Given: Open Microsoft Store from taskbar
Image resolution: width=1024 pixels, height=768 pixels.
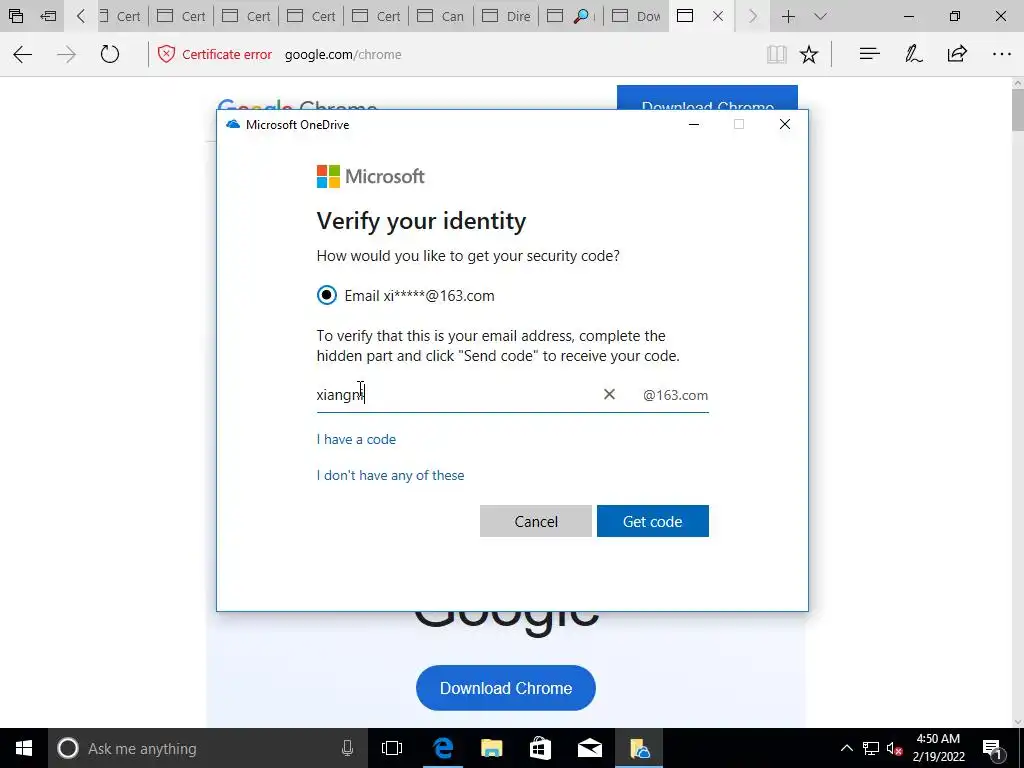Looking at the screenshot, I should coord(540,748).
